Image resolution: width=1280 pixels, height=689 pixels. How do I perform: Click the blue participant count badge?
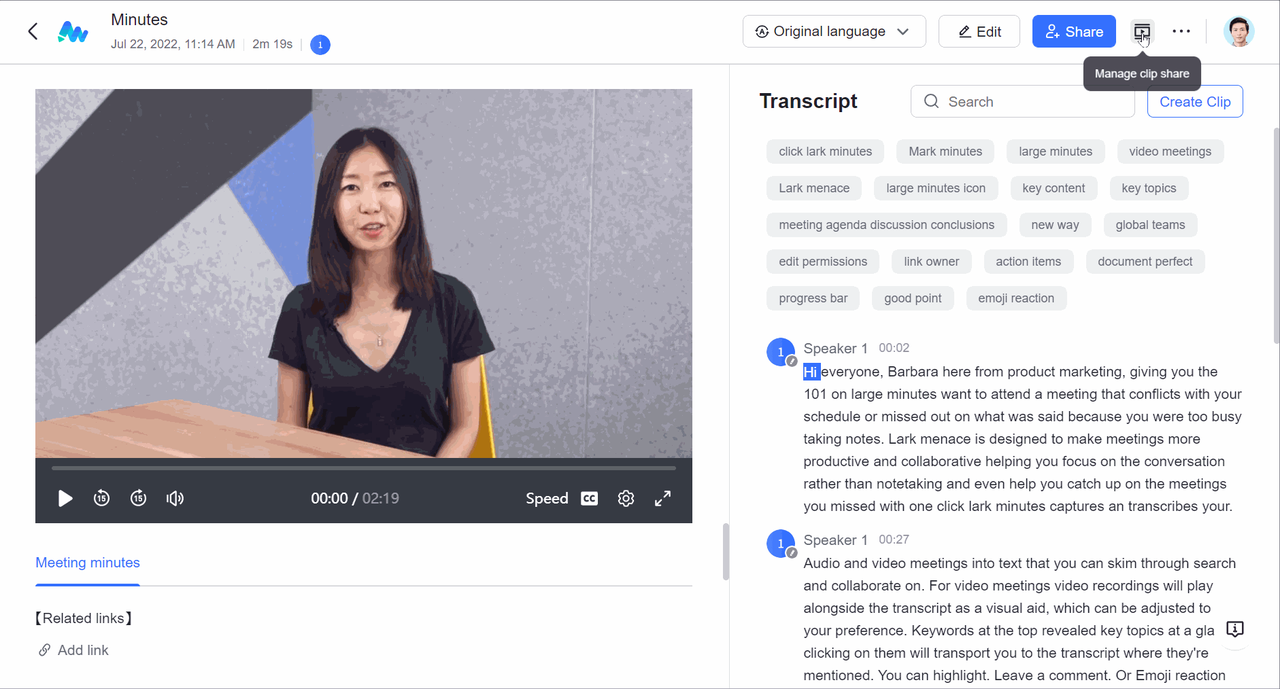320,44
